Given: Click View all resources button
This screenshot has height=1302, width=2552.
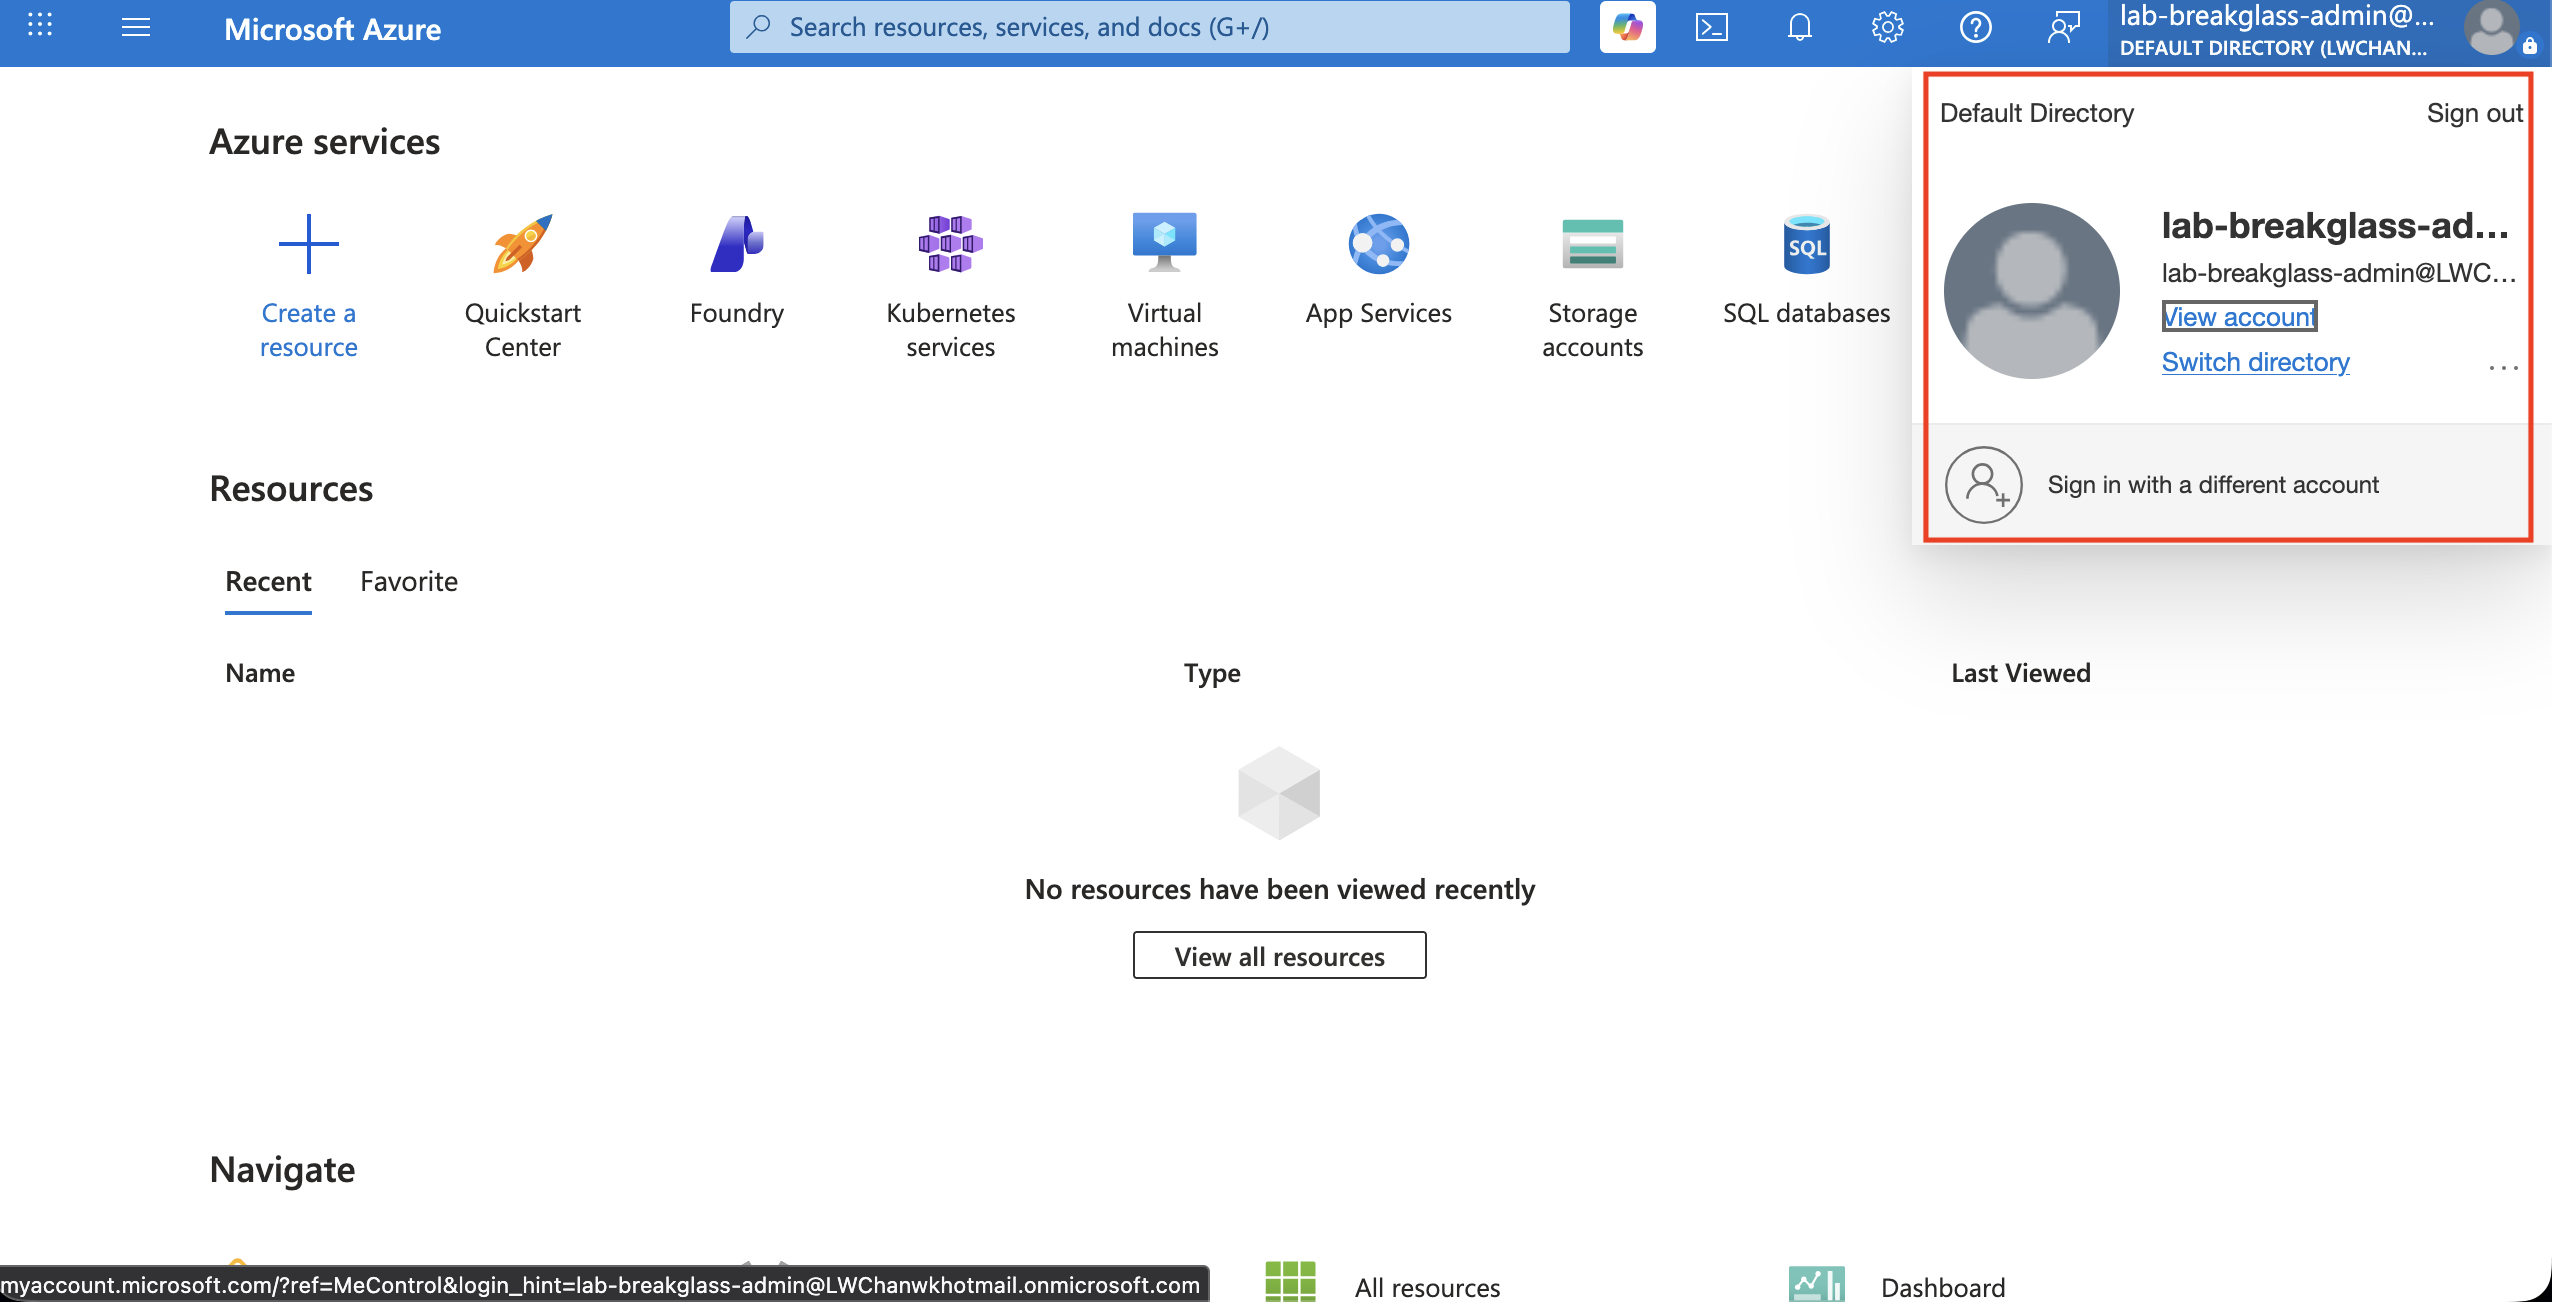Looking at the screenshot, I should pyautogui.click(x=1280, y=956).
